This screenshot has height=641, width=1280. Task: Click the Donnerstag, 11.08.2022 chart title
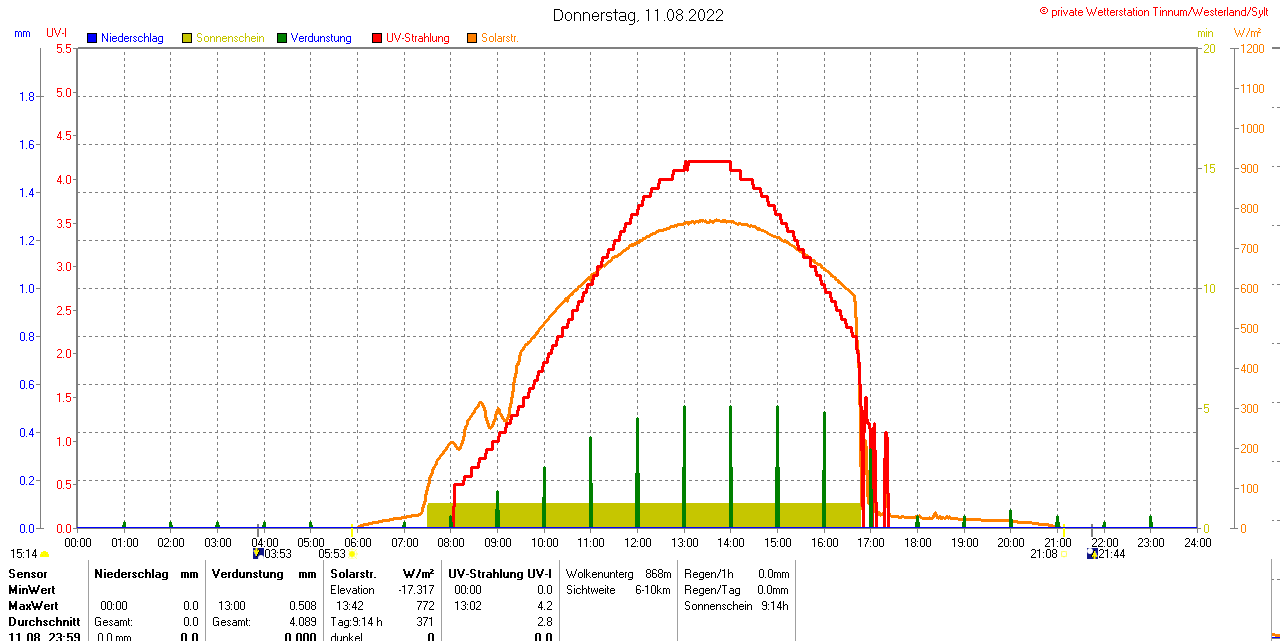[x=638, y=15]
